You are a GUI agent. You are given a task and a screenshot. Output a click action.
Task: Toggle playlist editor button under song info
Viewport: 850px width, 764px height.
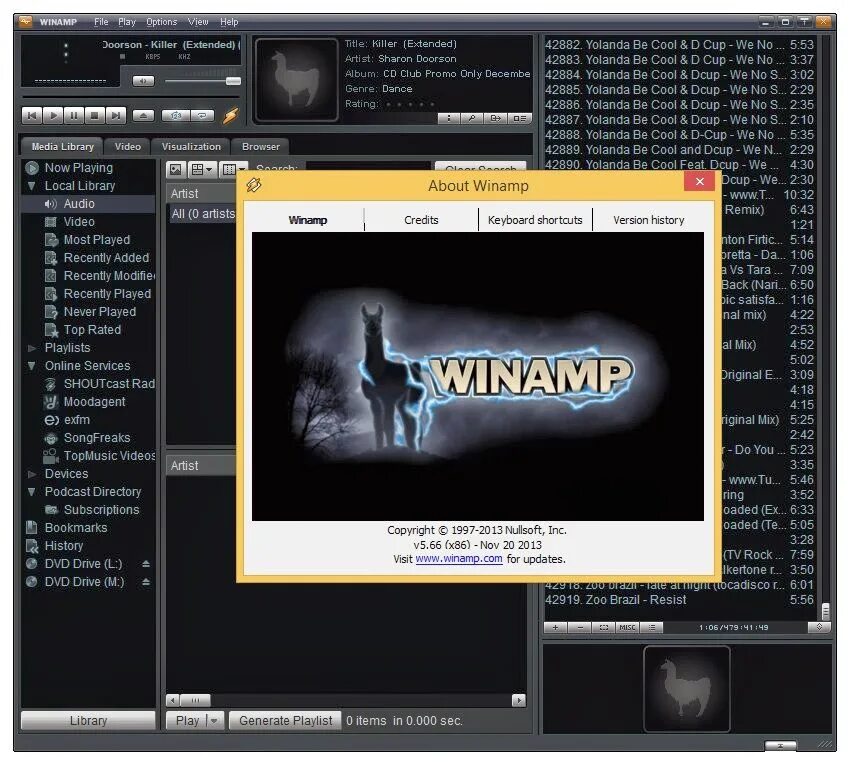coord(519,118)
